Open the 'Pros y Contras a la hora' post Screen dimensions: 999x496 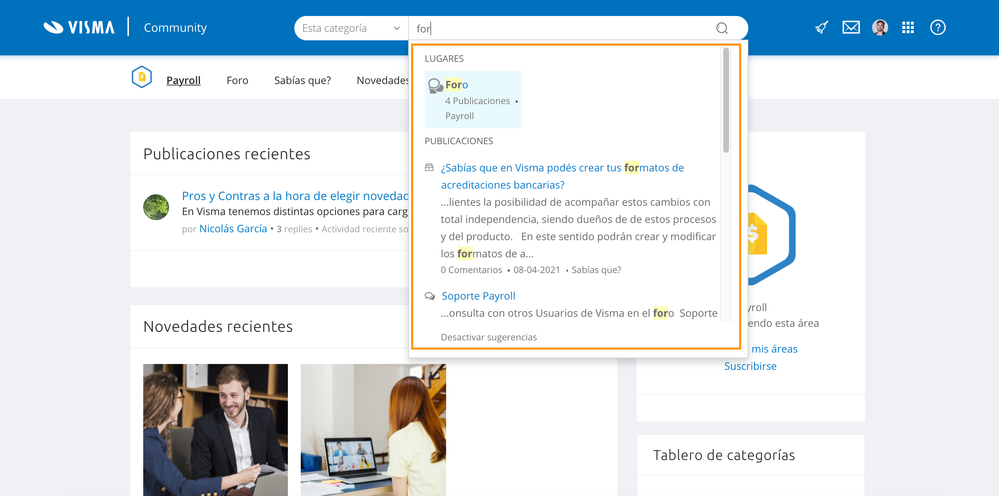(x=295, y=195)
